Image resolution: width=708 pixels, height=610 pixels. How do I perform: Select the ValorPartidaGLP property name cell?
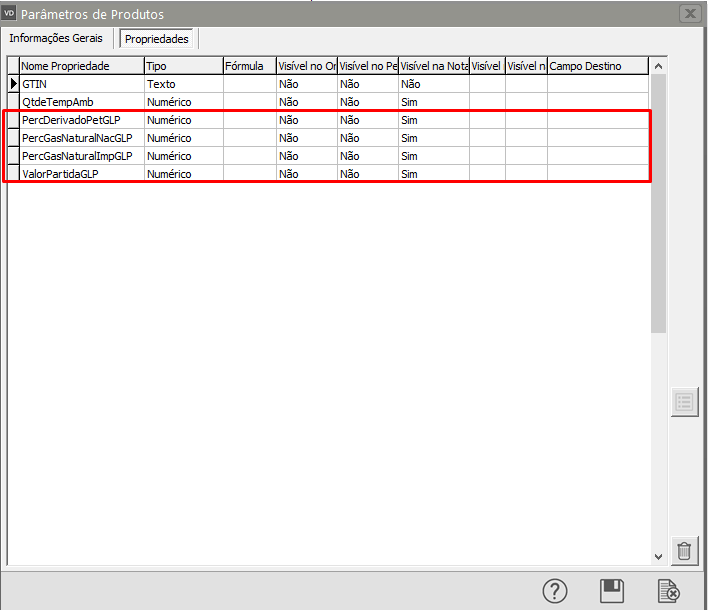coord(81,174)
